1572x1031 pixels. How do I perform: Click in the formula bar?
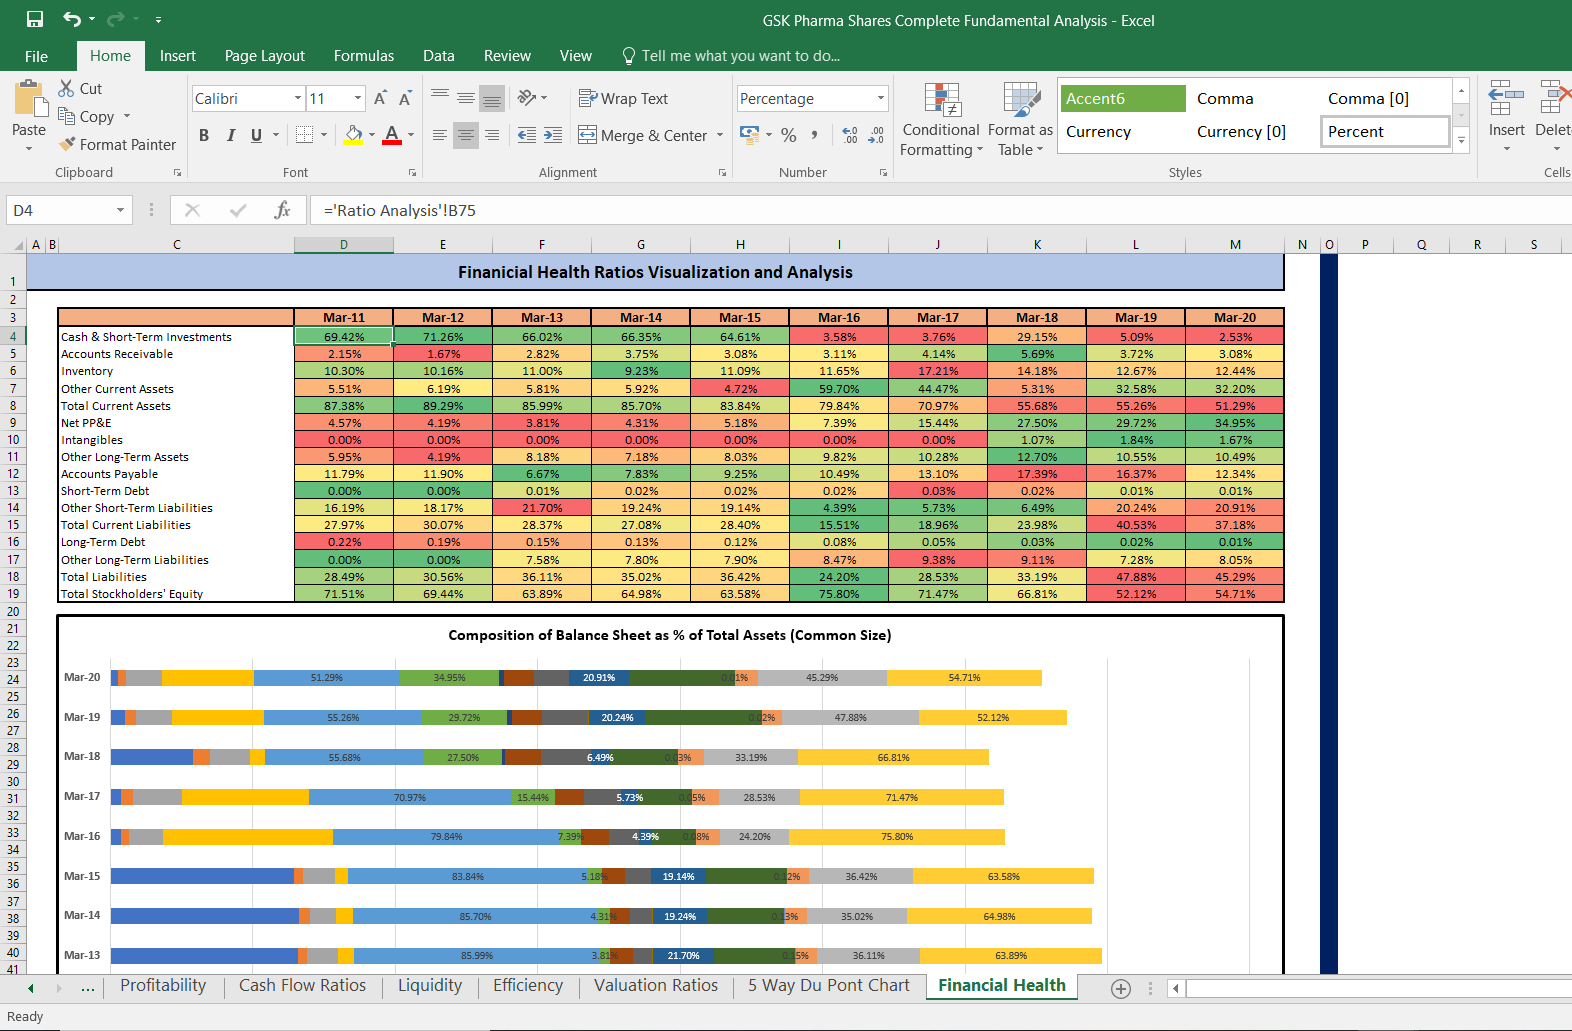click(x=940, y=210)
